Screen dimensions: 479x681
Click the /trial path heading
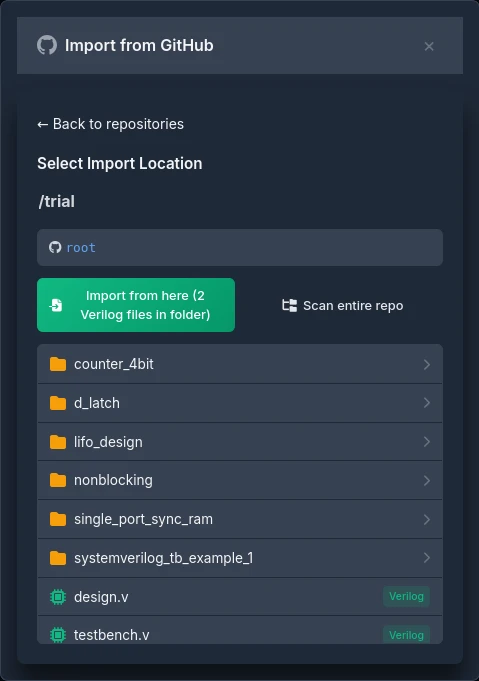[x=56, y=202]
